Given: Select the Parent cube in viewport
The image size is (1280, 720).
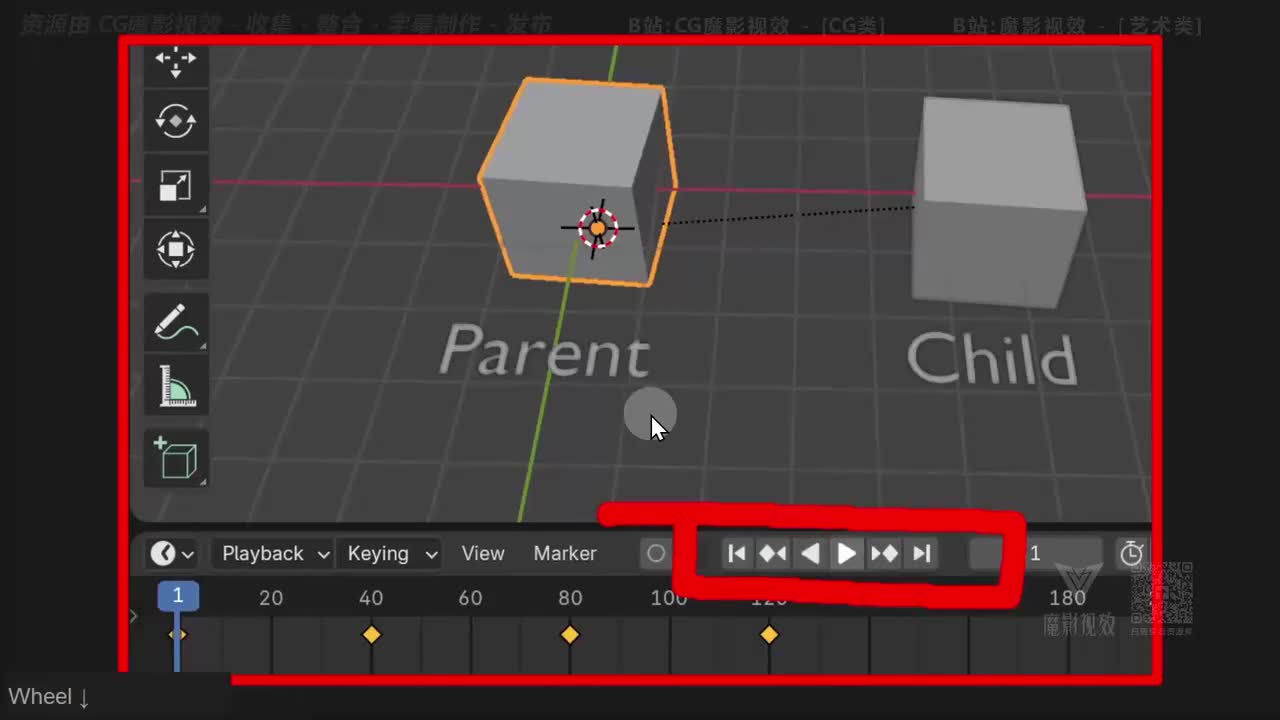Looking at the screenshot, I should tap(578, 183).
